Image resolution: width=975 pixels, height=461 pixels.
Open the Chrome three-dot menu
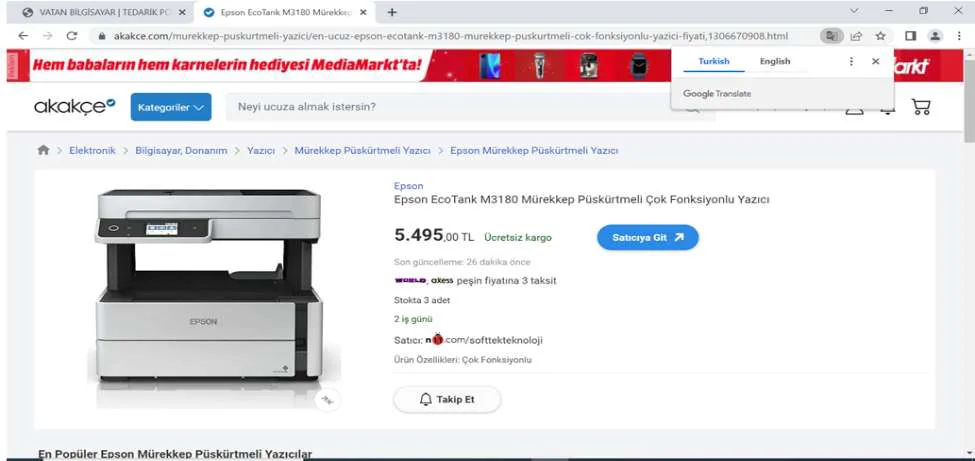[x=961, y=36]
